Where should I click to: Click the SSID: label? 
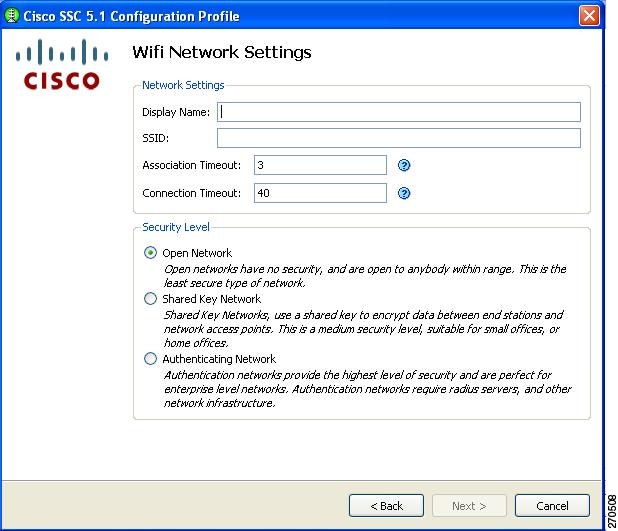click(x=155, y=138)
